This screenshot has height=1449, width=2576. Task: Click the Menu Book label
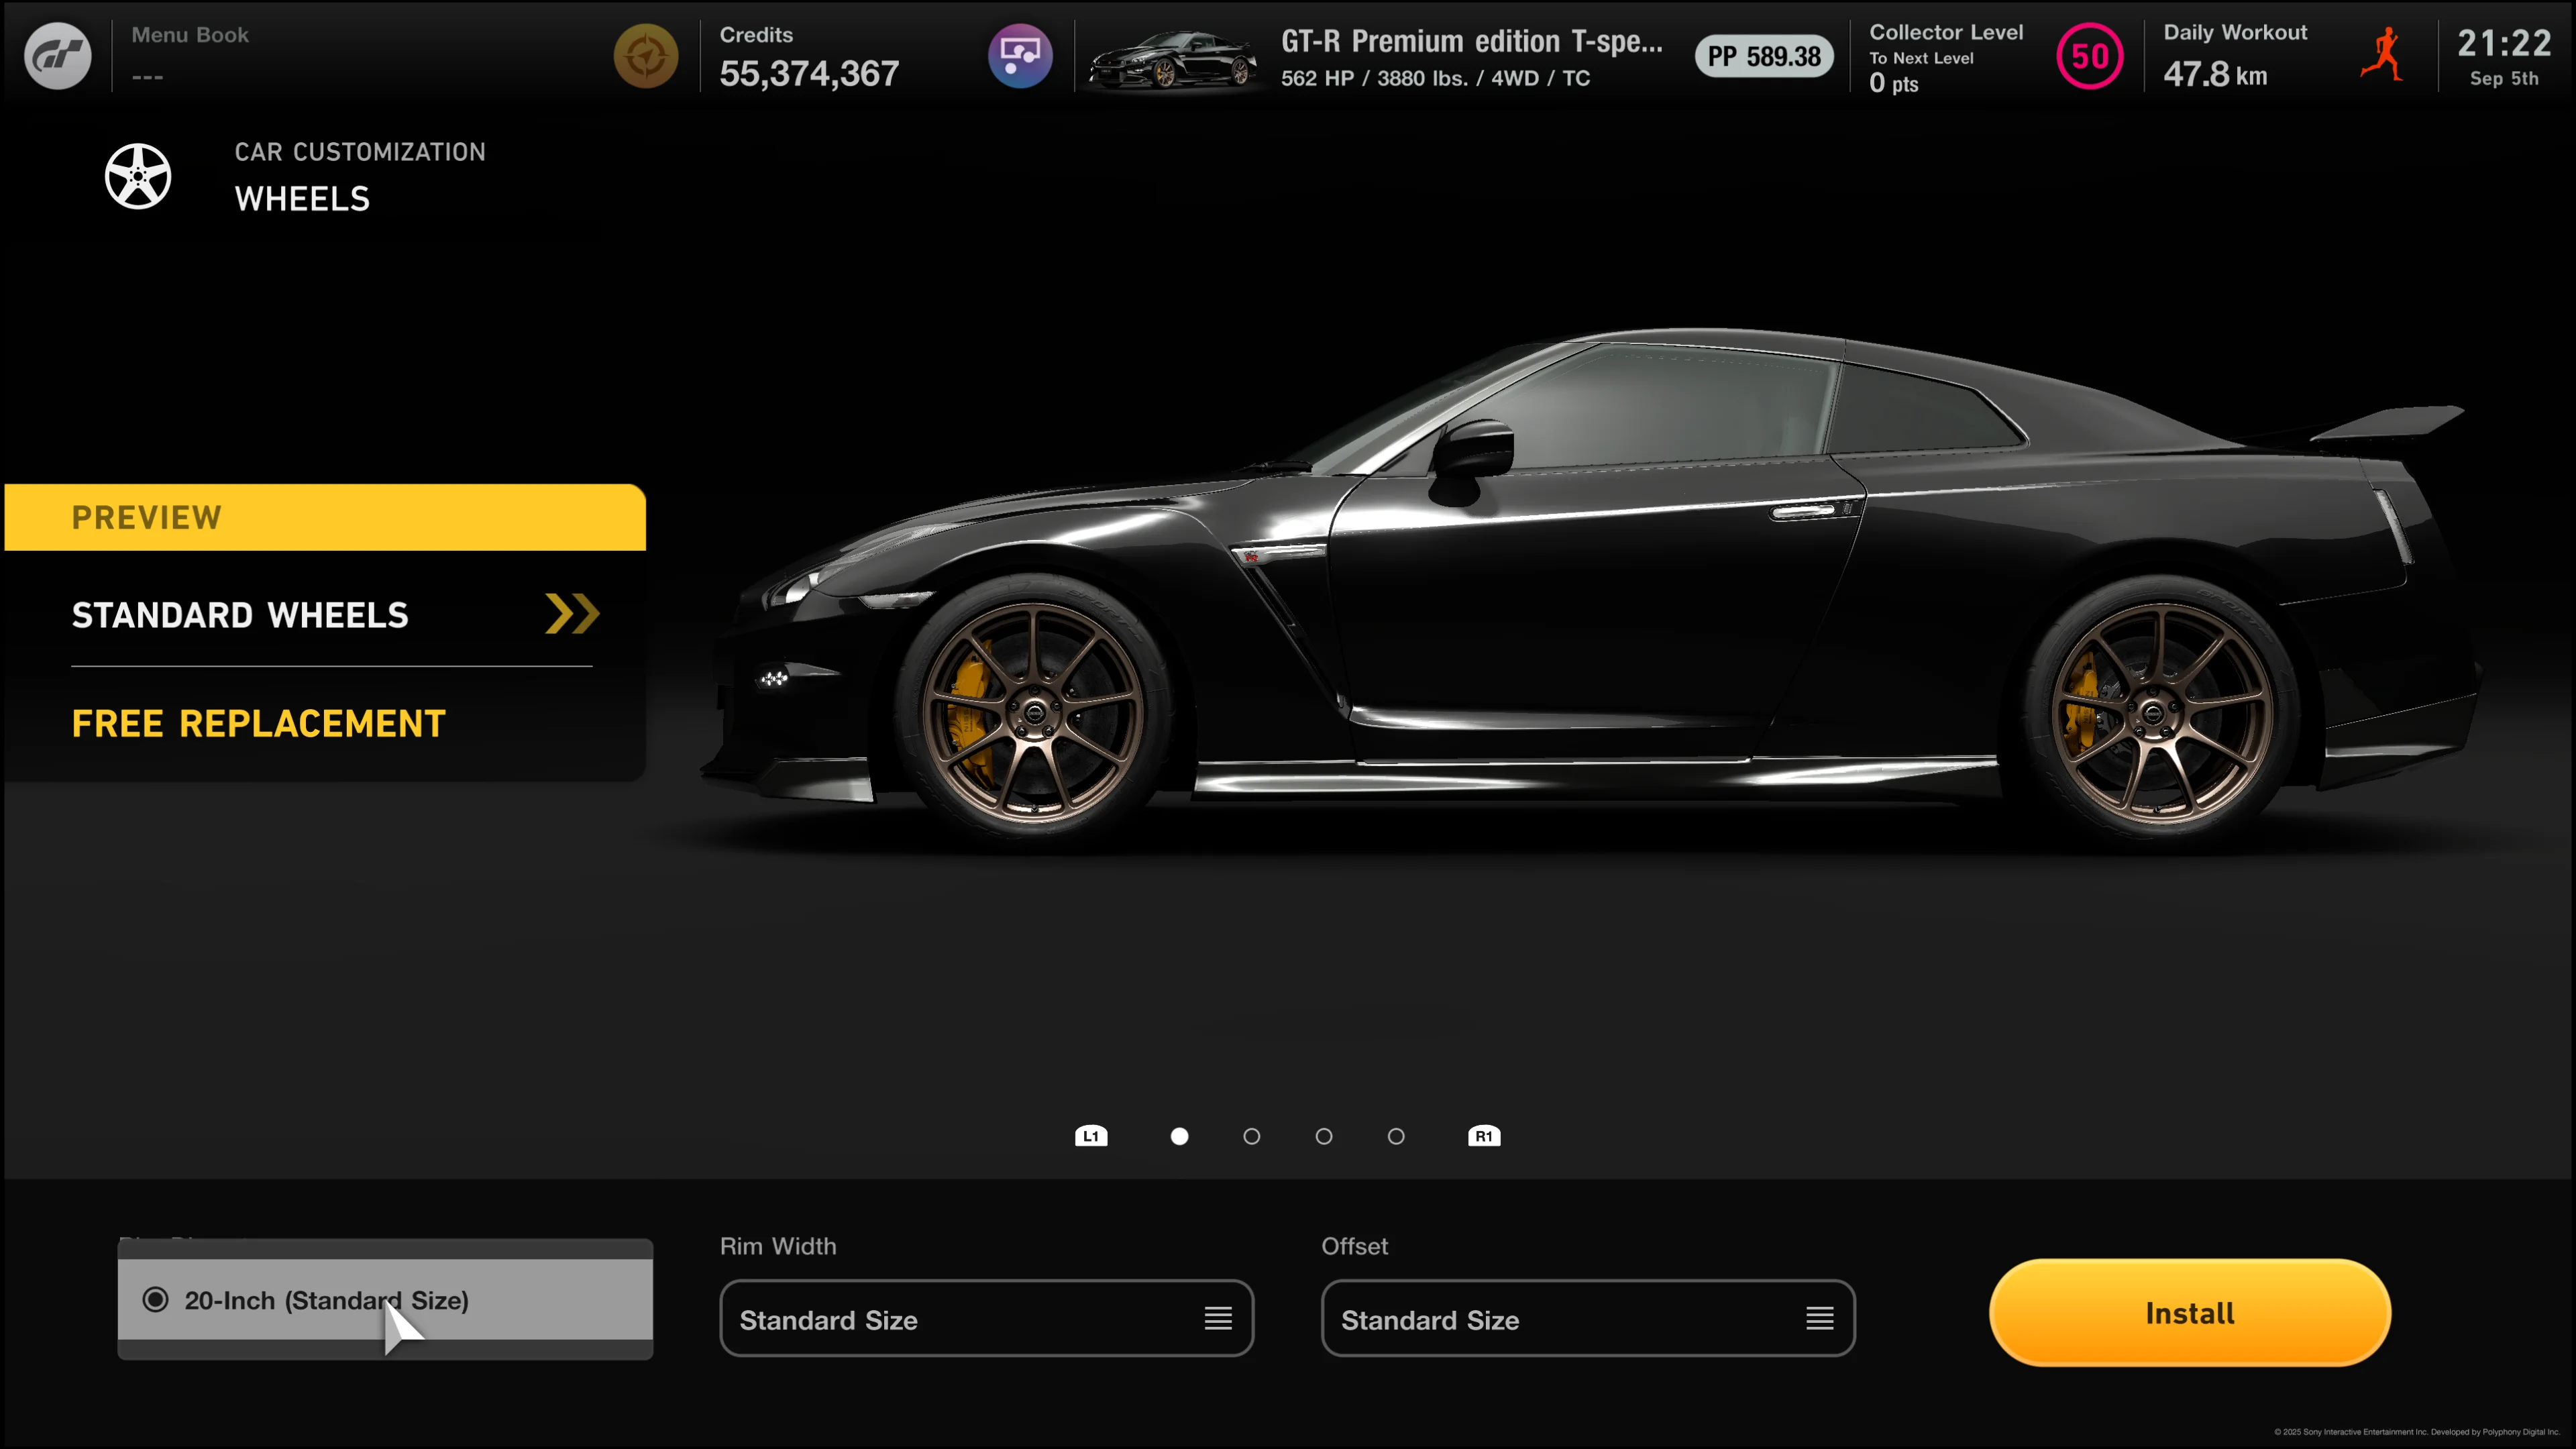click(x=190, y=35)
